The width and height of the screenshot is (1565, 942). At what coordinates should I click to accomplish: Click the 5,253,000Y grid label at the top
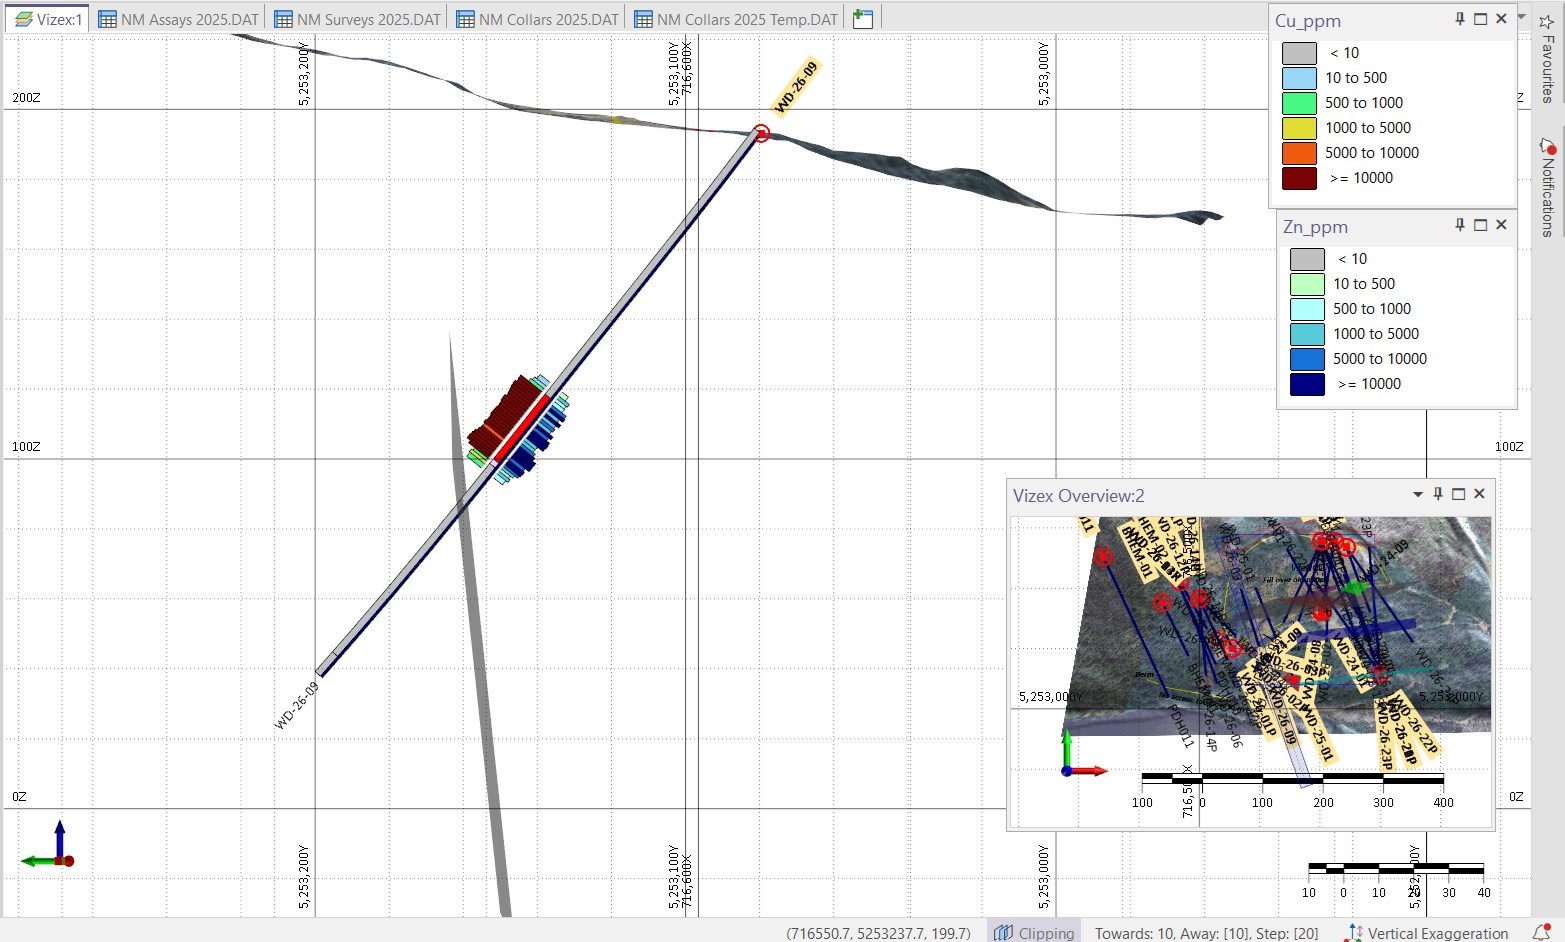(x=1044, y=73)
